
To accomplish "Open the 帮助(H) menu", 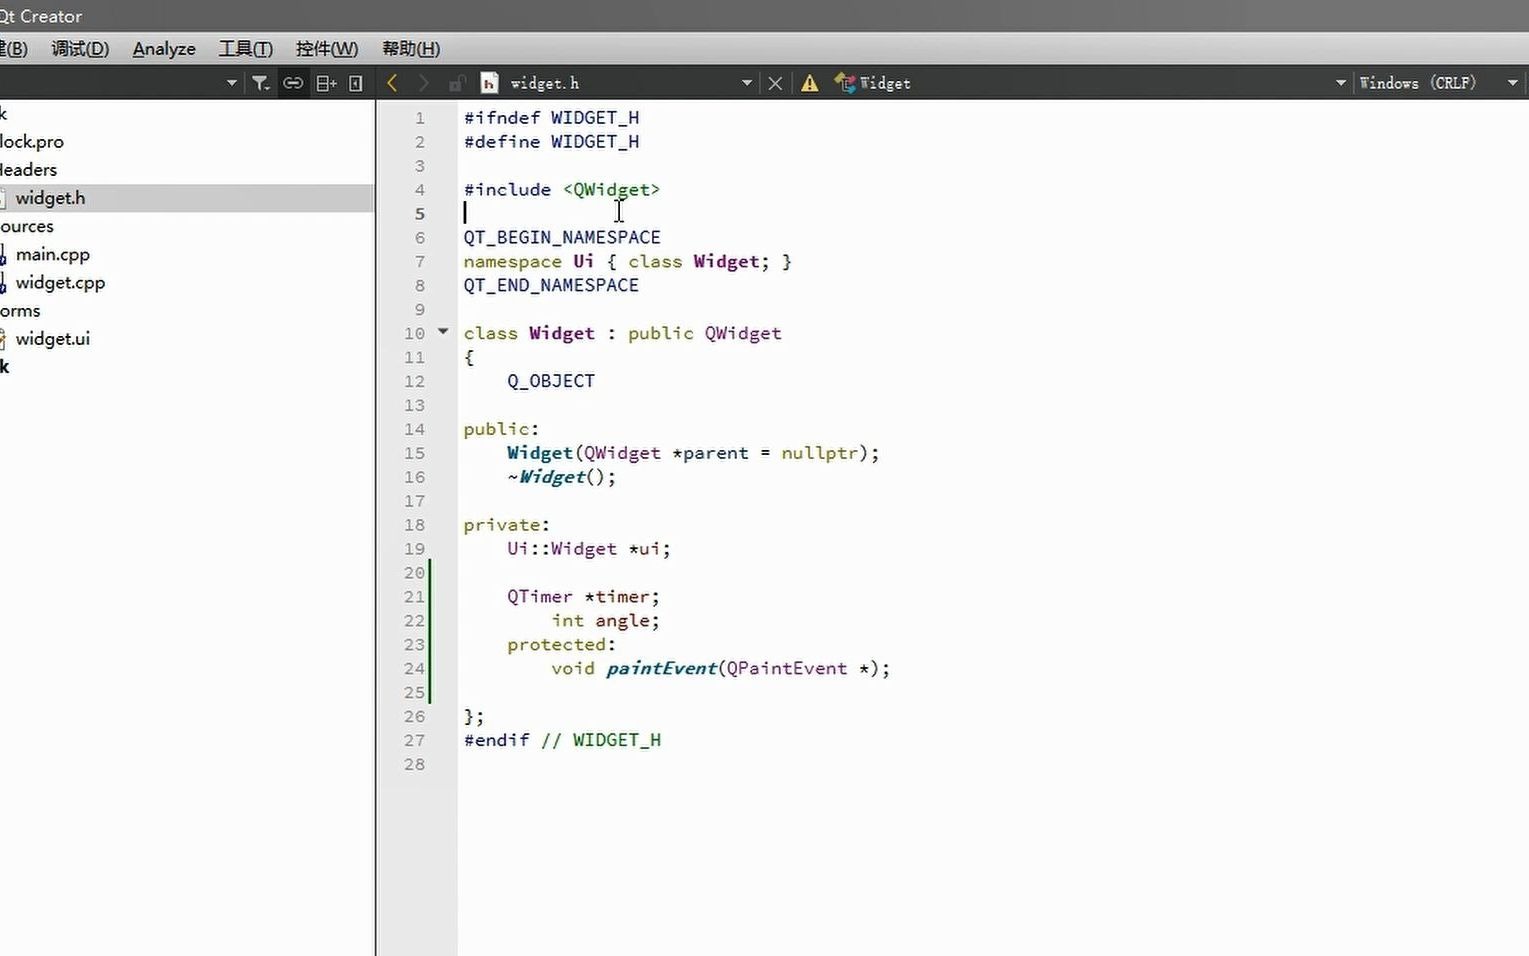I will coord(411,49).
